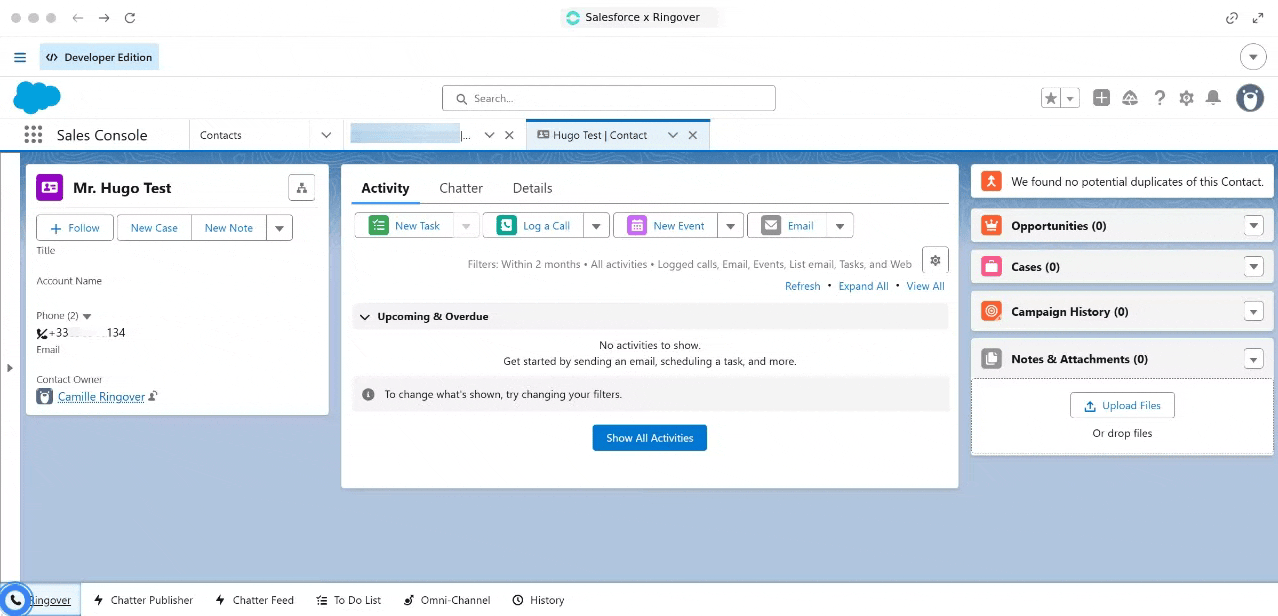Click the user profile avatar
The height and width of the screenshot is (616, 1278).
[1250, 97]
